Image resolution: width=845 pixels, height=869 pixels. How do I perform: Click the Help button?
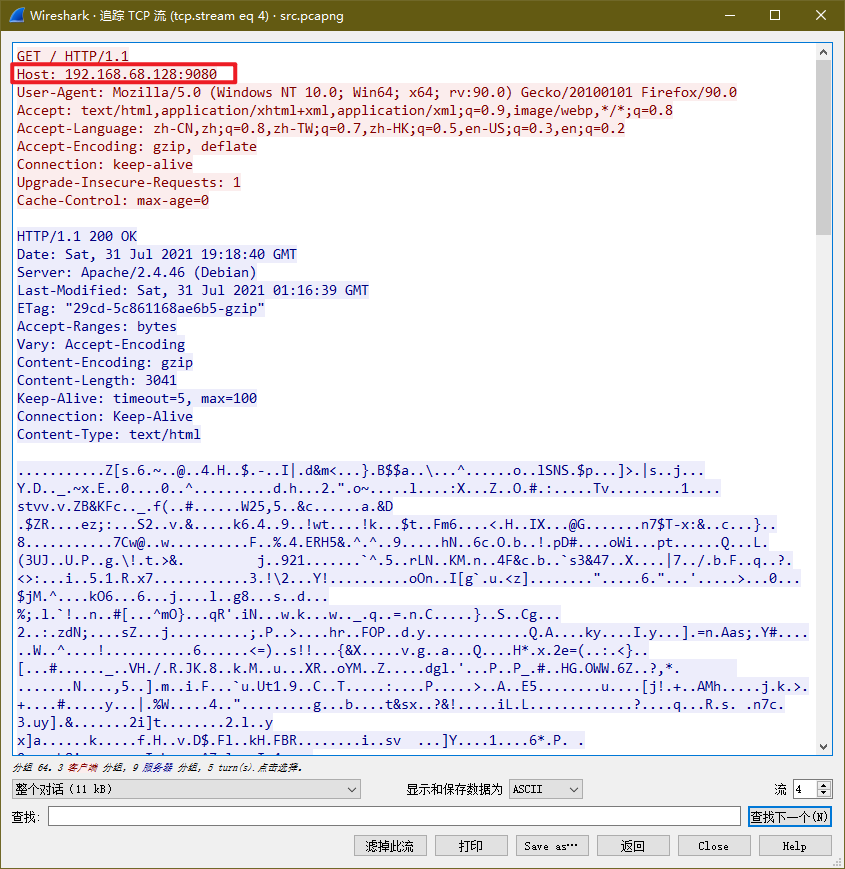795,846
